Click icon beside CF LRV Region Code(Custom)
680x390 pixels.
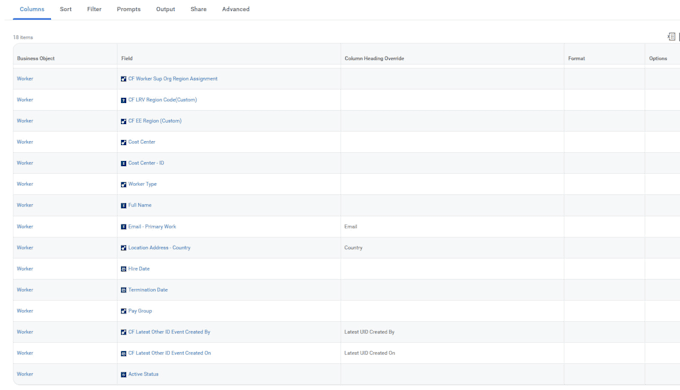pos(124,100)
